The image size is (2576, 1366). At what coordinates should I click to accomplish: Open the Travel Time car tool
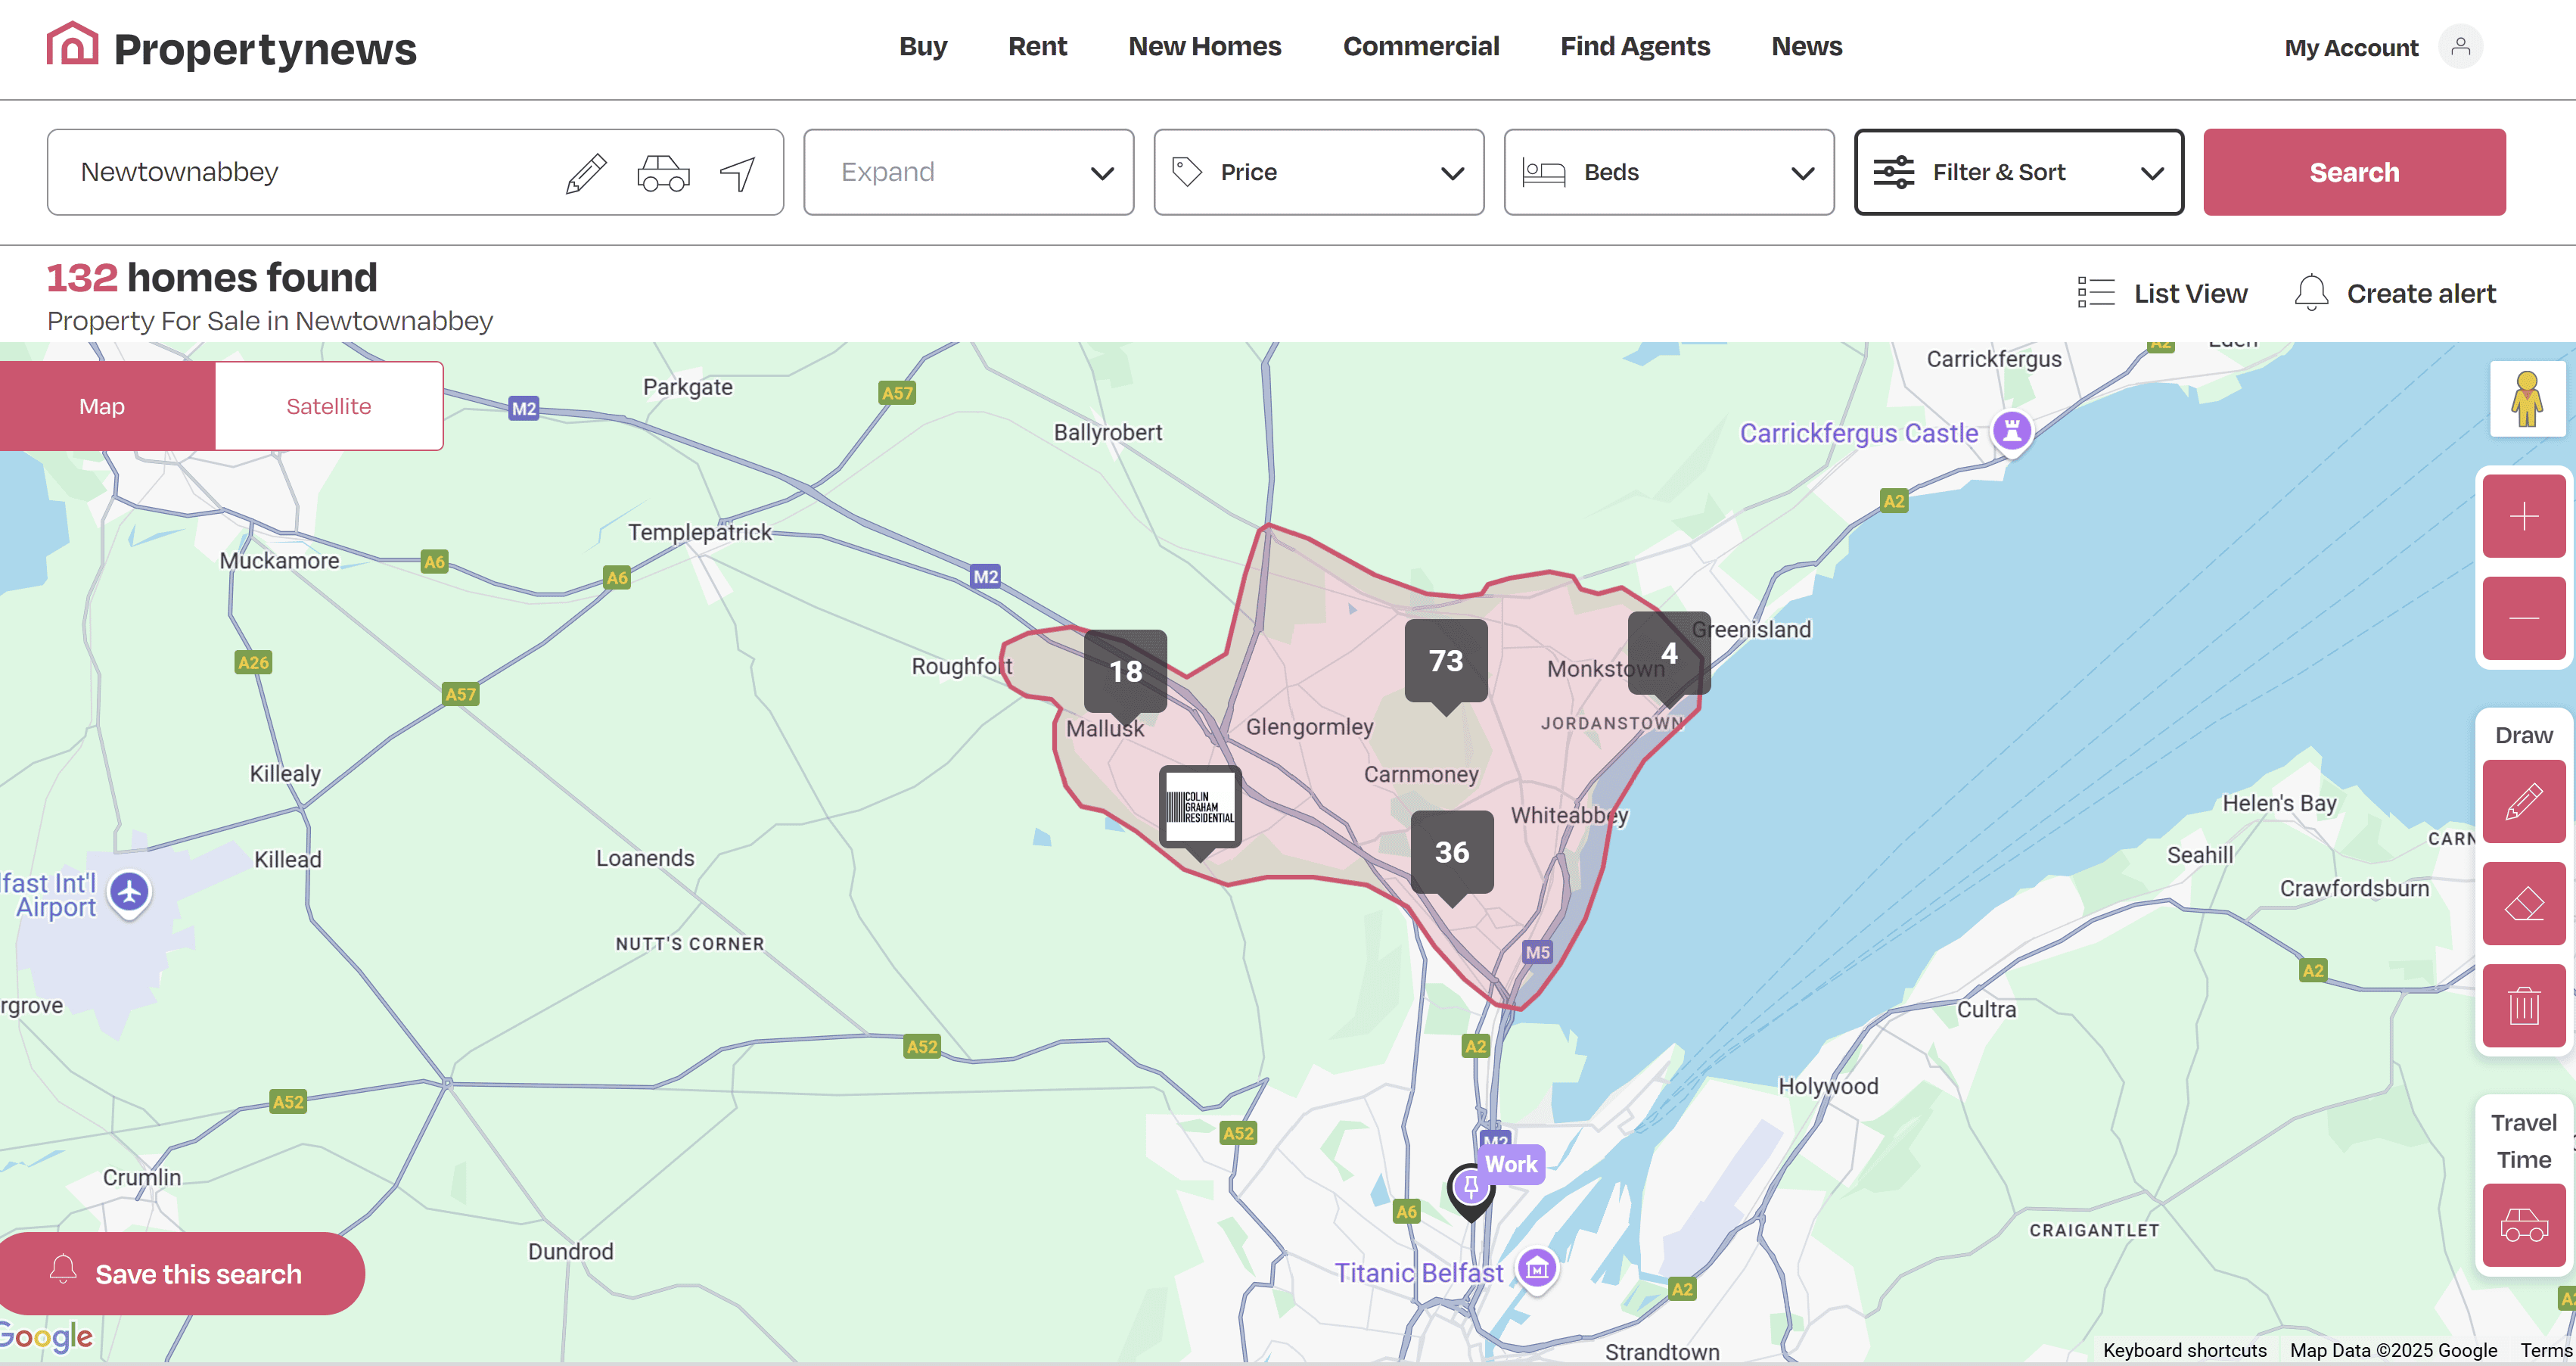[2523, 1225]
